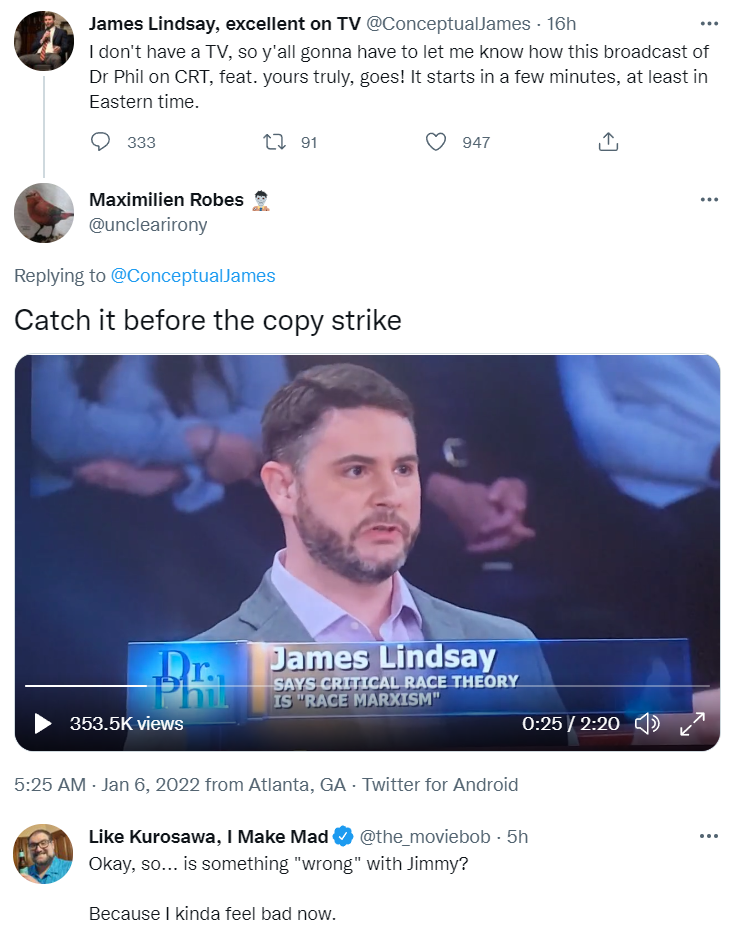Click the @ConceptualJames reply-to link
Image resolution: width=732 pixels, height=935 pixels.
tap(193, 275)
